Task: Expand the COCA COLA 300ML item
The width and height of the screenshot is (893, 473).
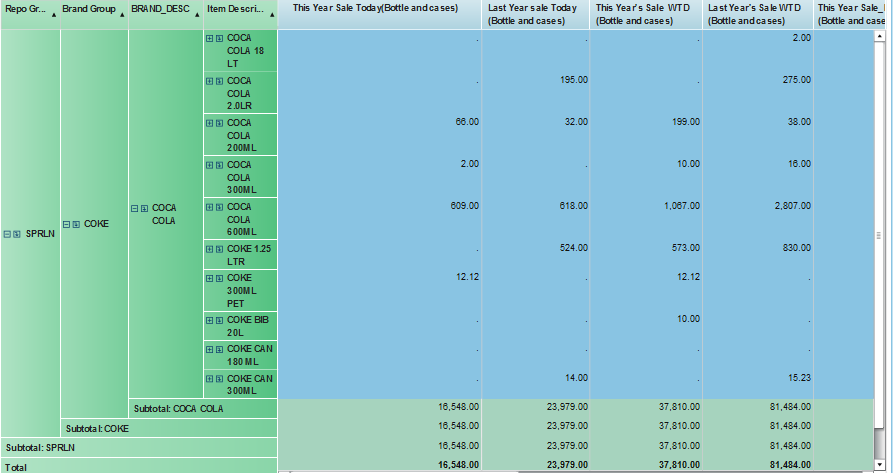Action: click(210, 165)
